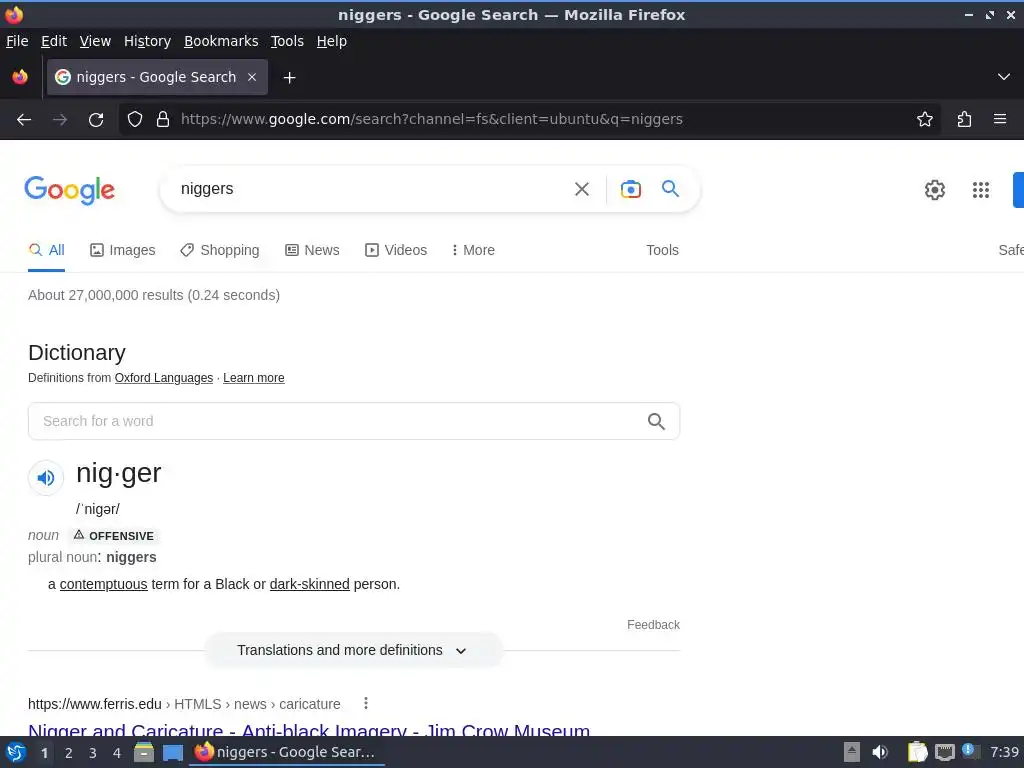Open the More search filters menu
The height and width of the screenshot is (768, 1024).
click(x=473, y=250)
